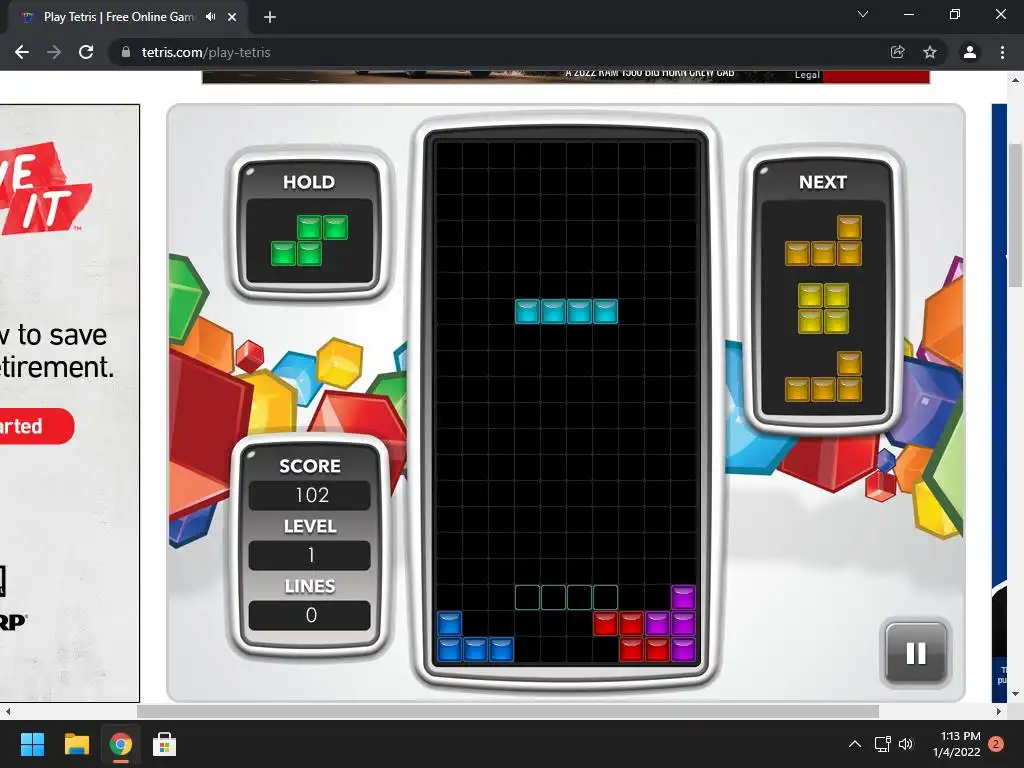
Task: Click the scroll-left arrow of horizontal scrollbar
Action: tap(7, 711)
